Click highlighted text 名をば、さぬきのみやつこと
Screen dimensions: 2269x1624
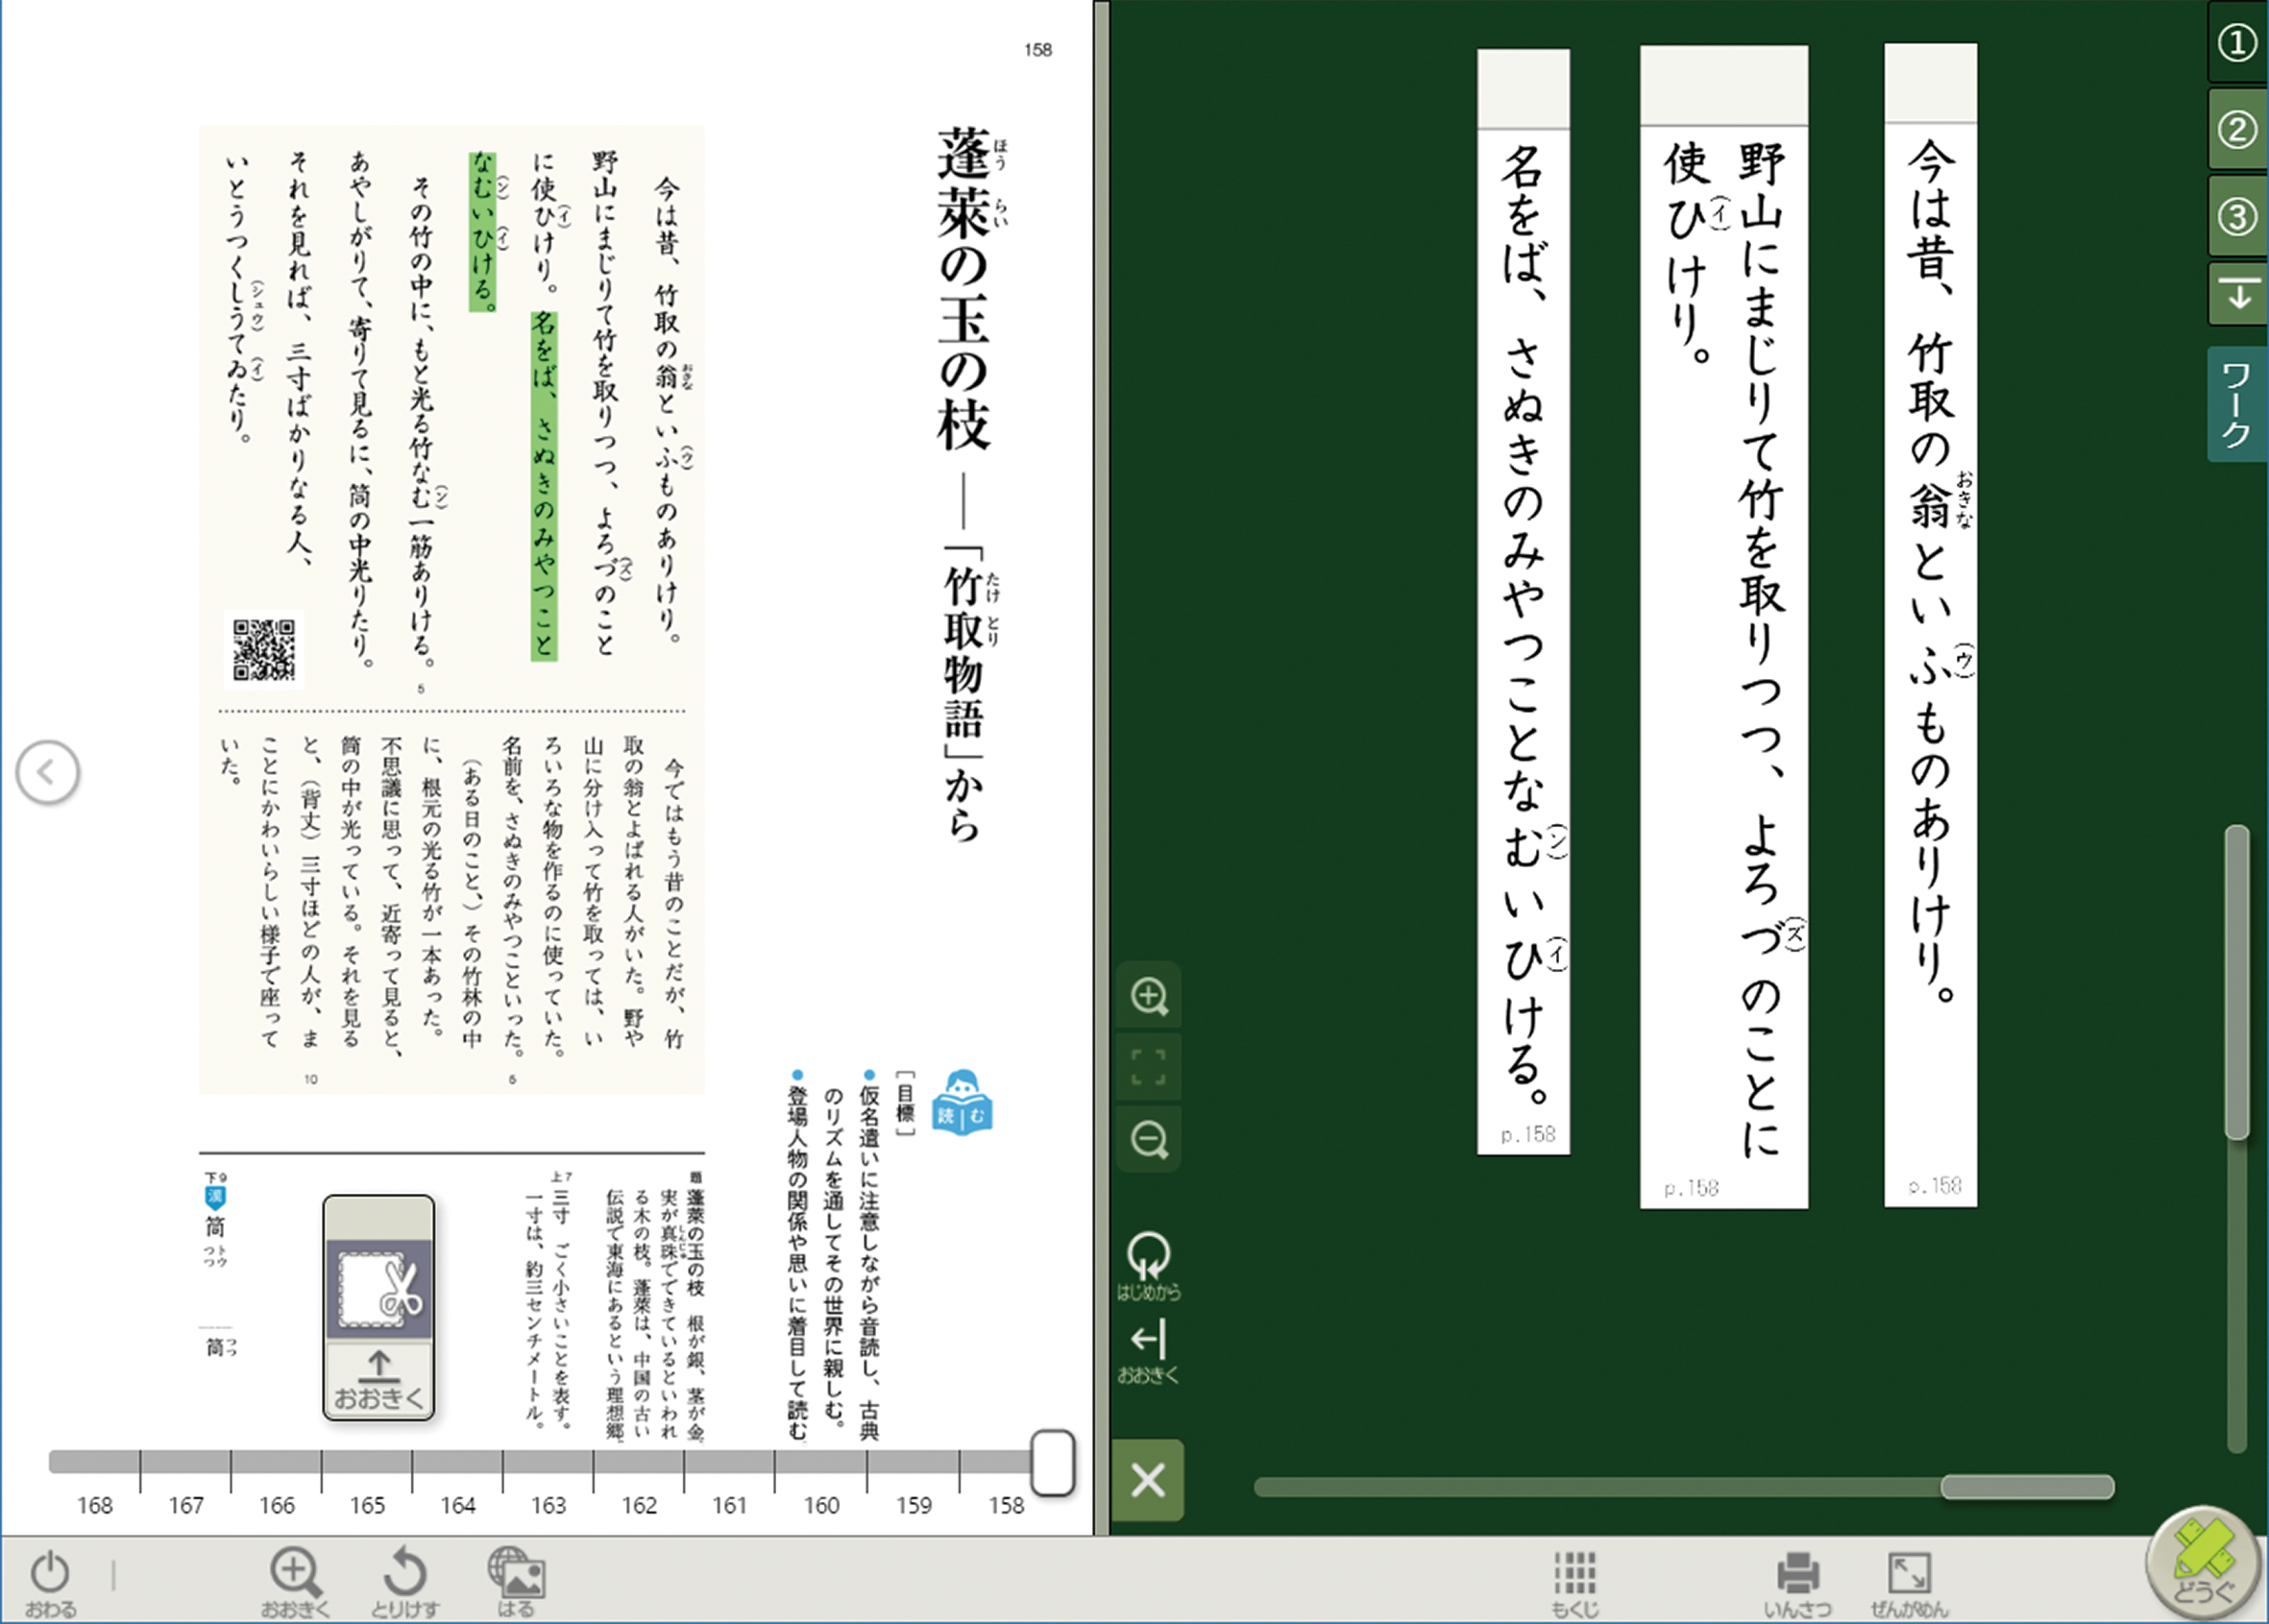click(x=544, y=486)
